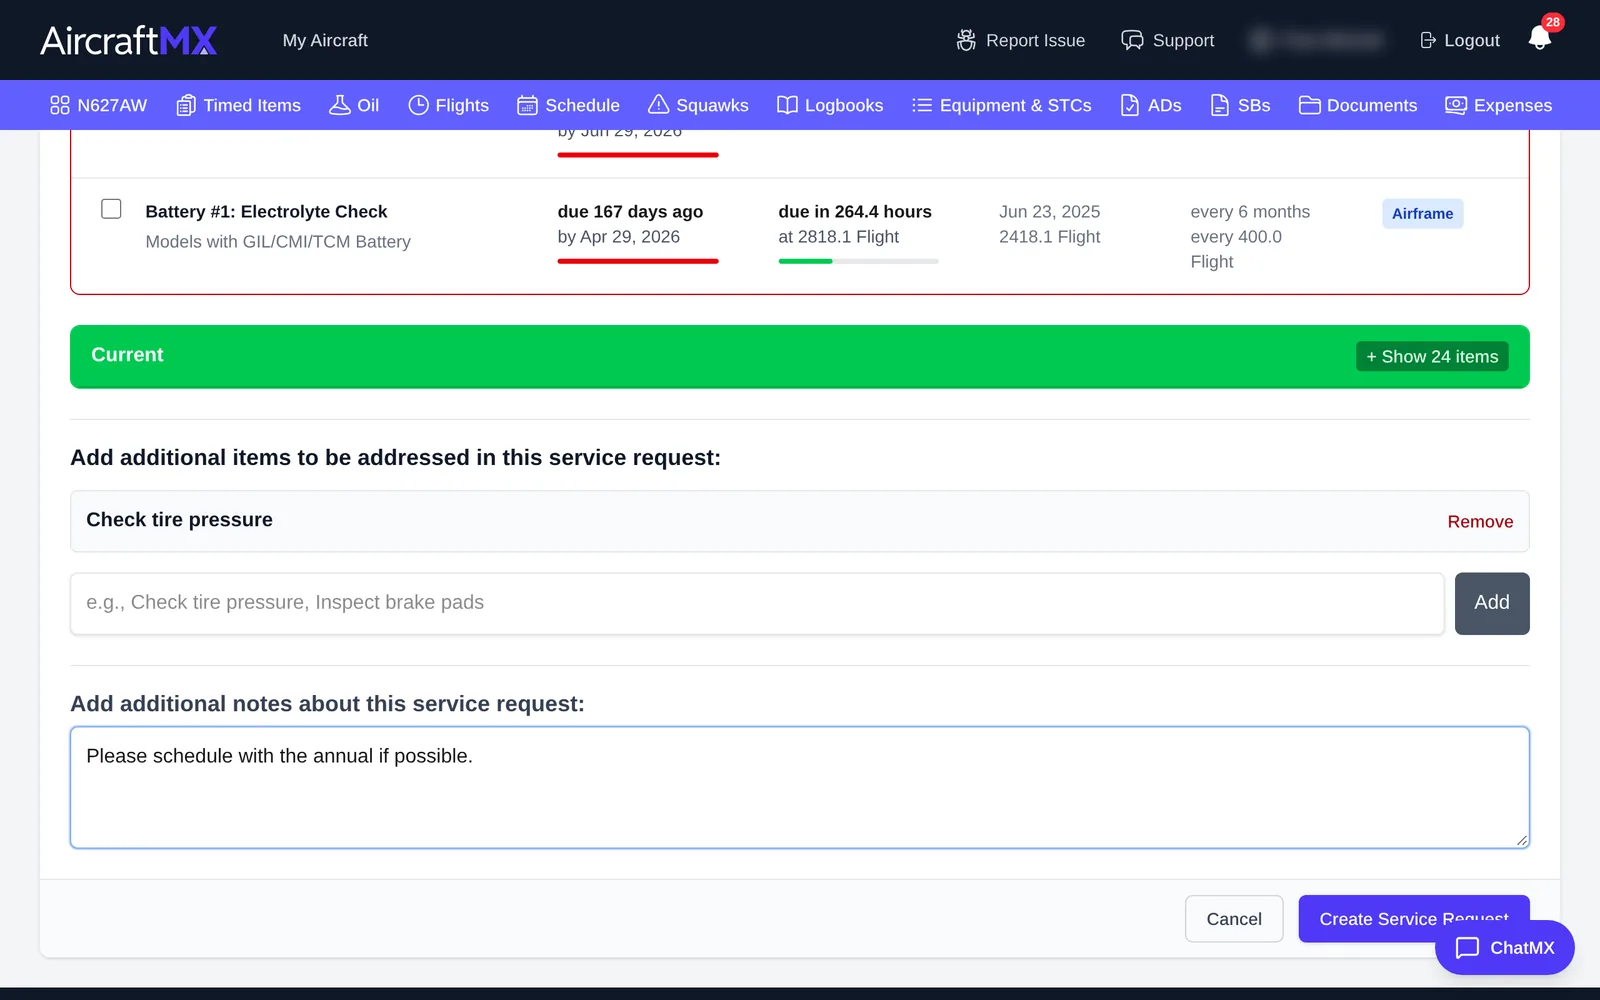Remove the Check tire pressure item

click(1480, 522)
